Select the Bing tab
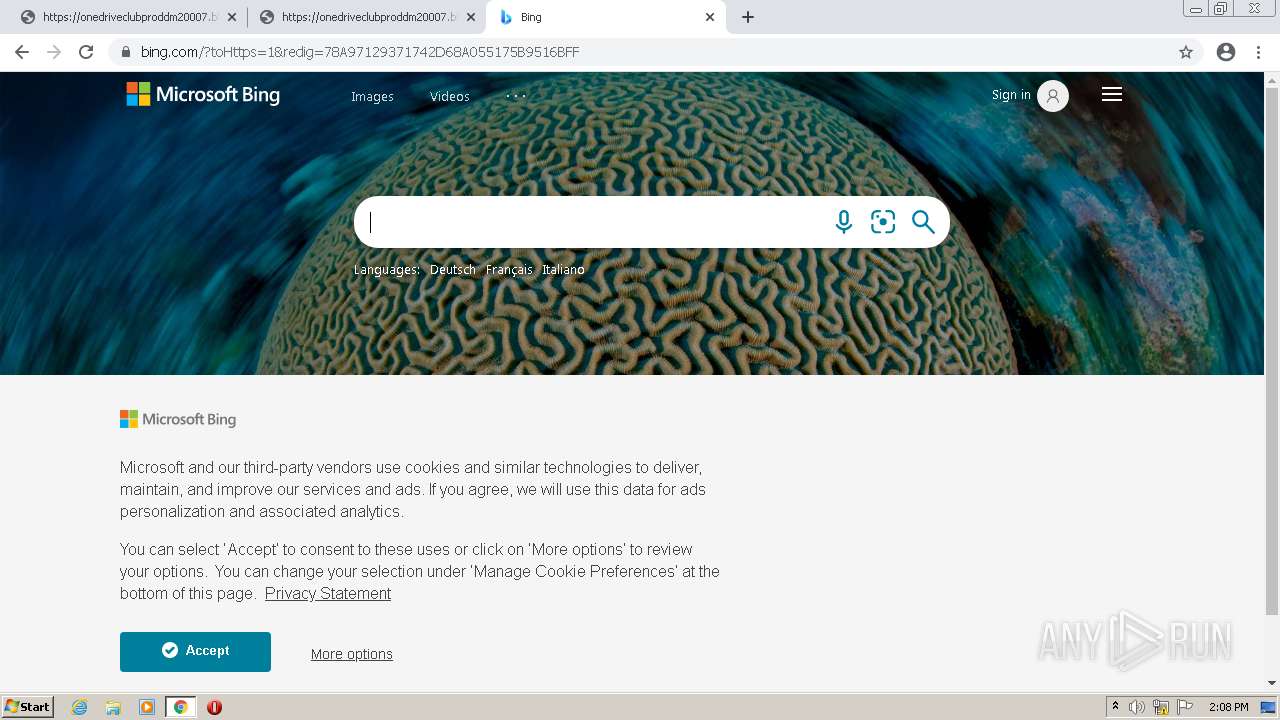Screen dimensions: 1280x720 (606, 17)
